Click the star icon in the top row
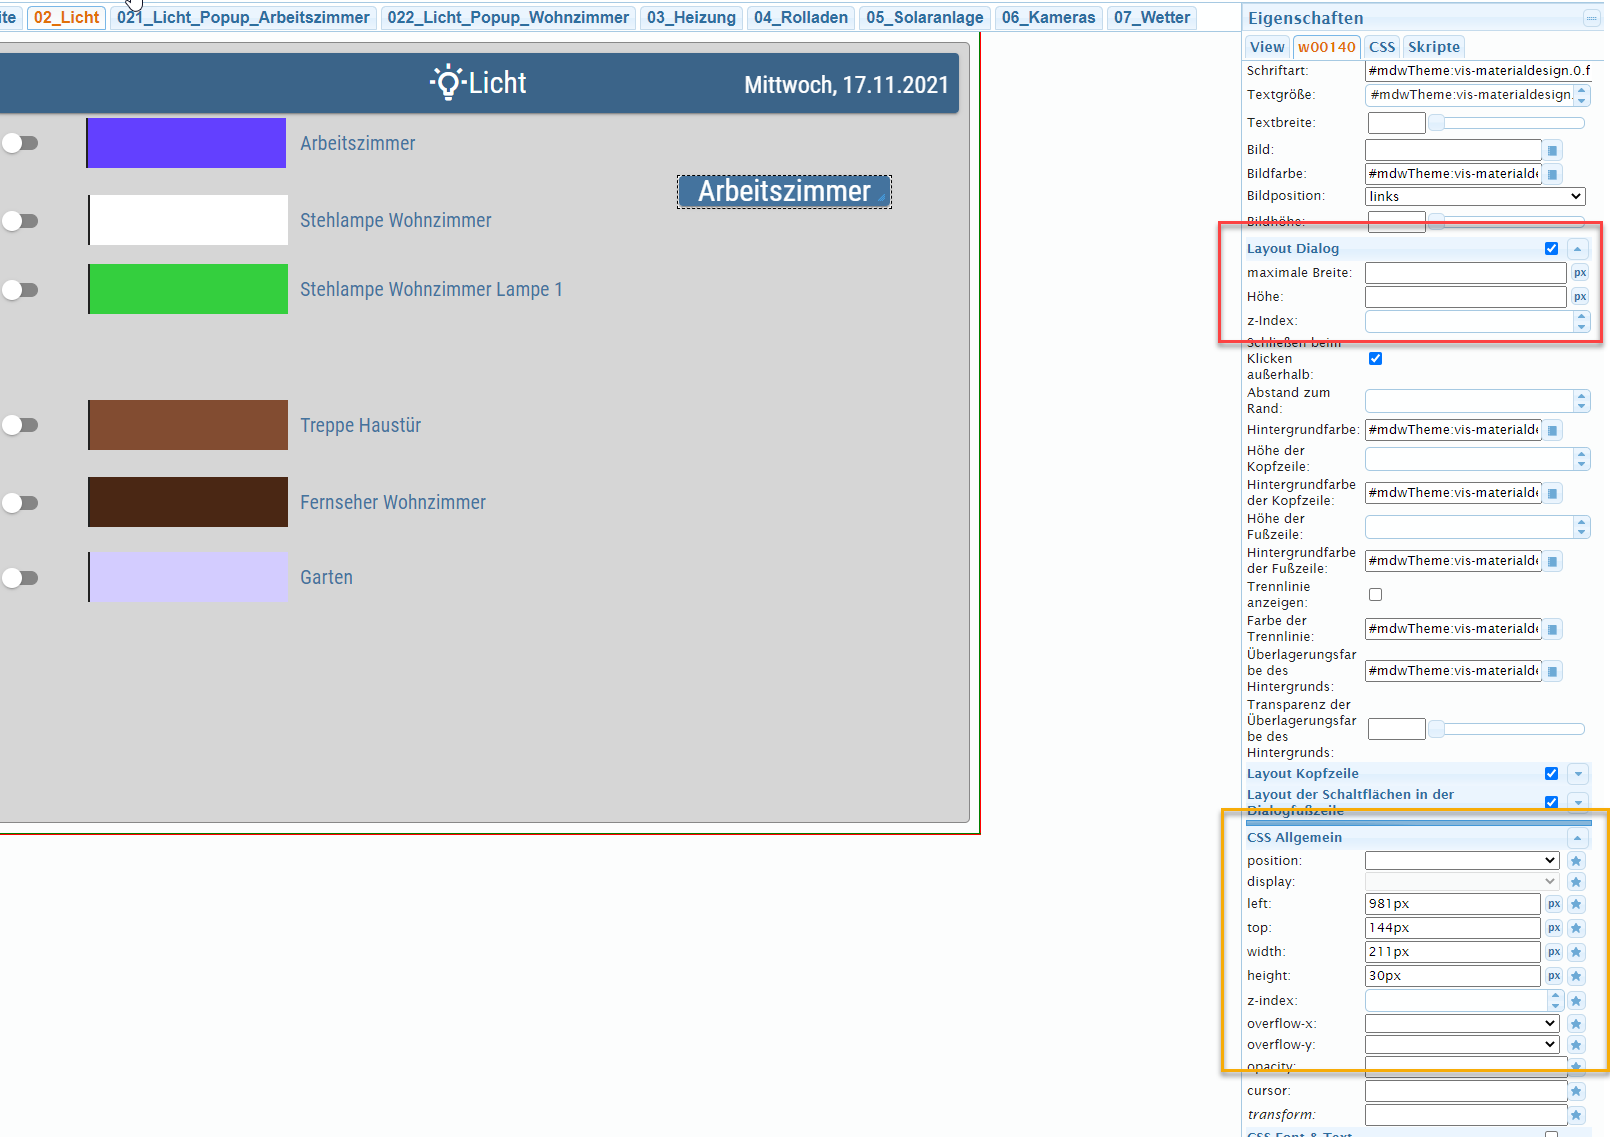1610x1137 pixels. 1577,928
